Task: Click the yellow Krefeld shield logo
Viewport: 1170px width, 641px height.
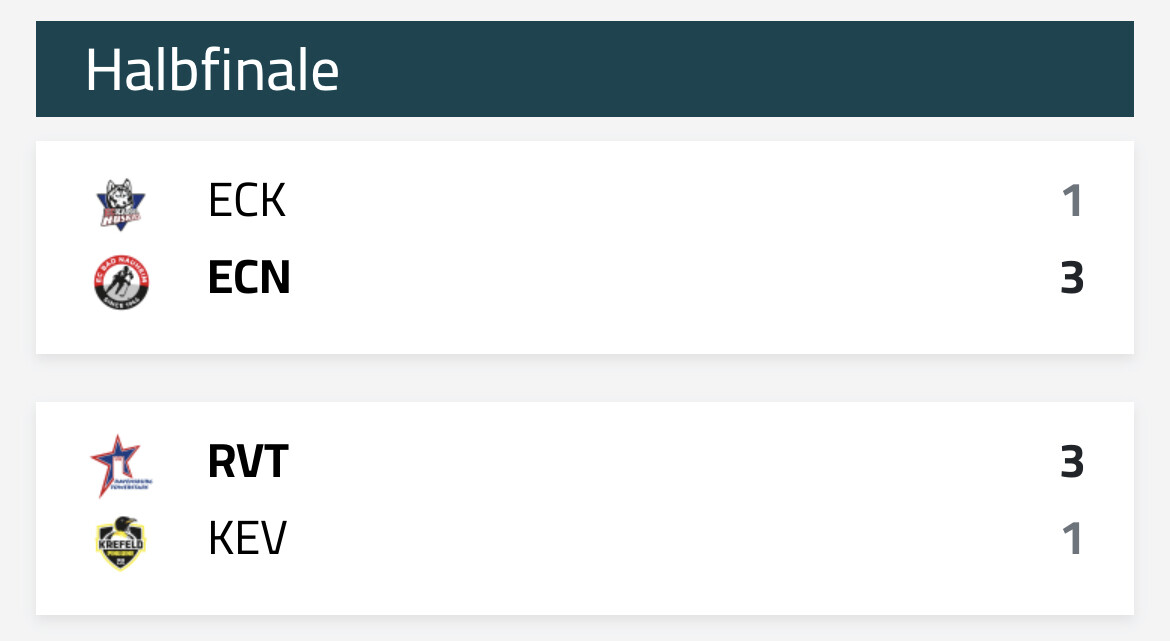Action: (120, 541)
